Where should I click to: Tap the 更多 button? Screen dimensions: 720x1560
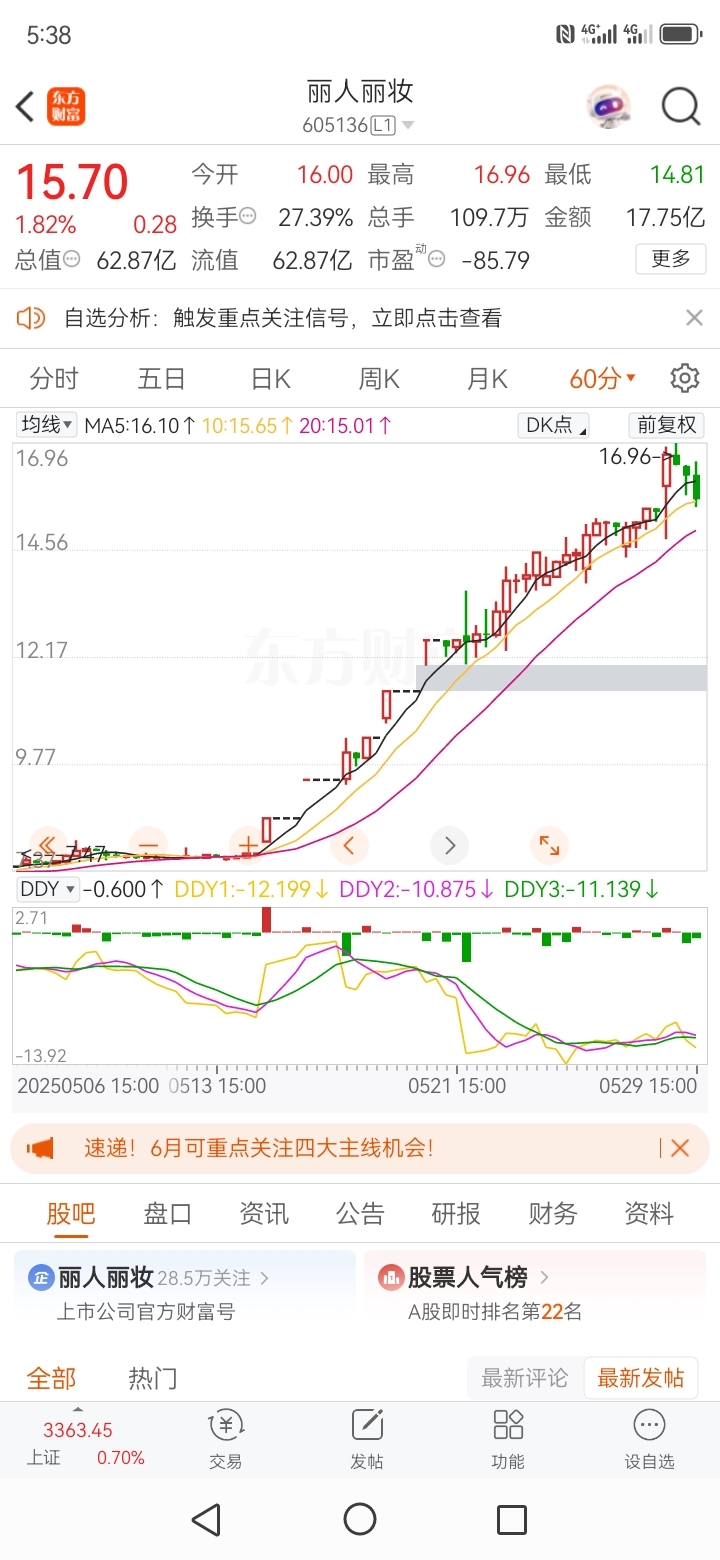pyautogui.click(x=671, y=259)
